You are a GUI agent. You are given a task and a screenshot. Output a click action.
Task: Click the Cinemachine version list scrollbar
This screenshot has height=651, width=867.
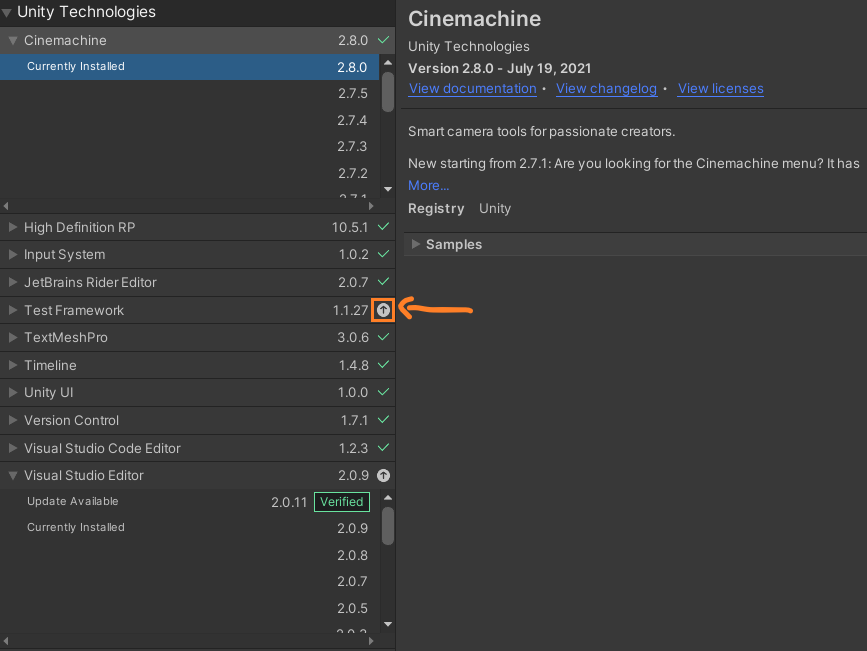[388, 91]
